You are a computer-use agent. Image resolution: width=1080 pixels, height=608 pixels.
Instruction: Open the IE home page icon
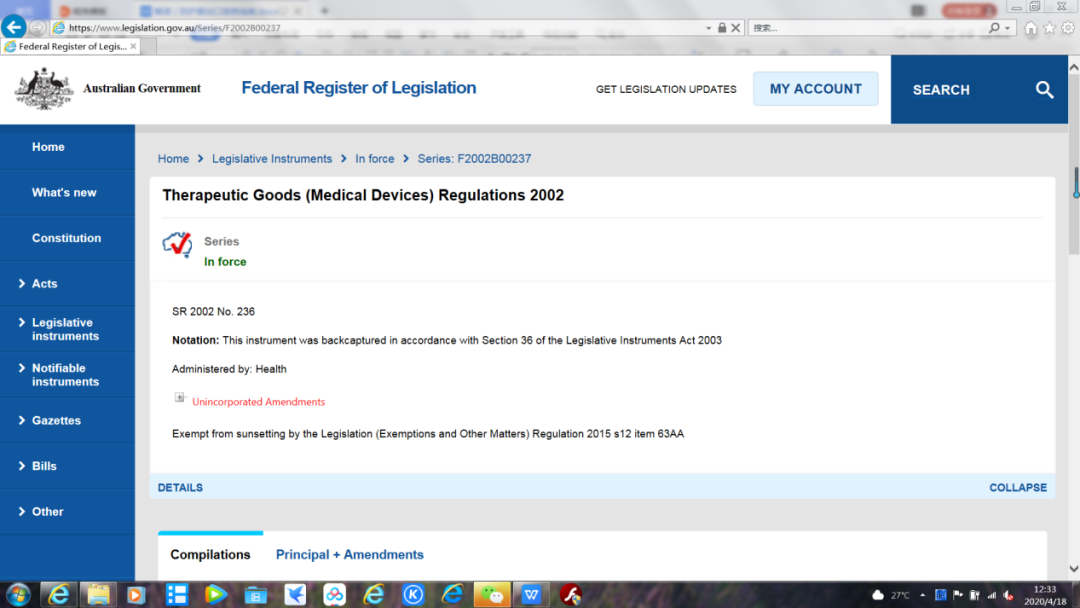point(1031,28)
